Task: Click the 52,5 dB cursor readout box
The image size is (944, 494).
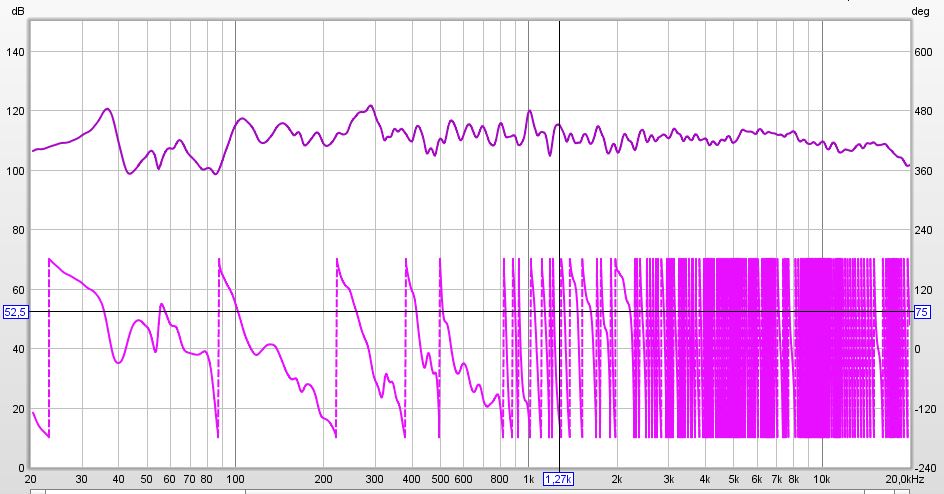Action: 16,312
